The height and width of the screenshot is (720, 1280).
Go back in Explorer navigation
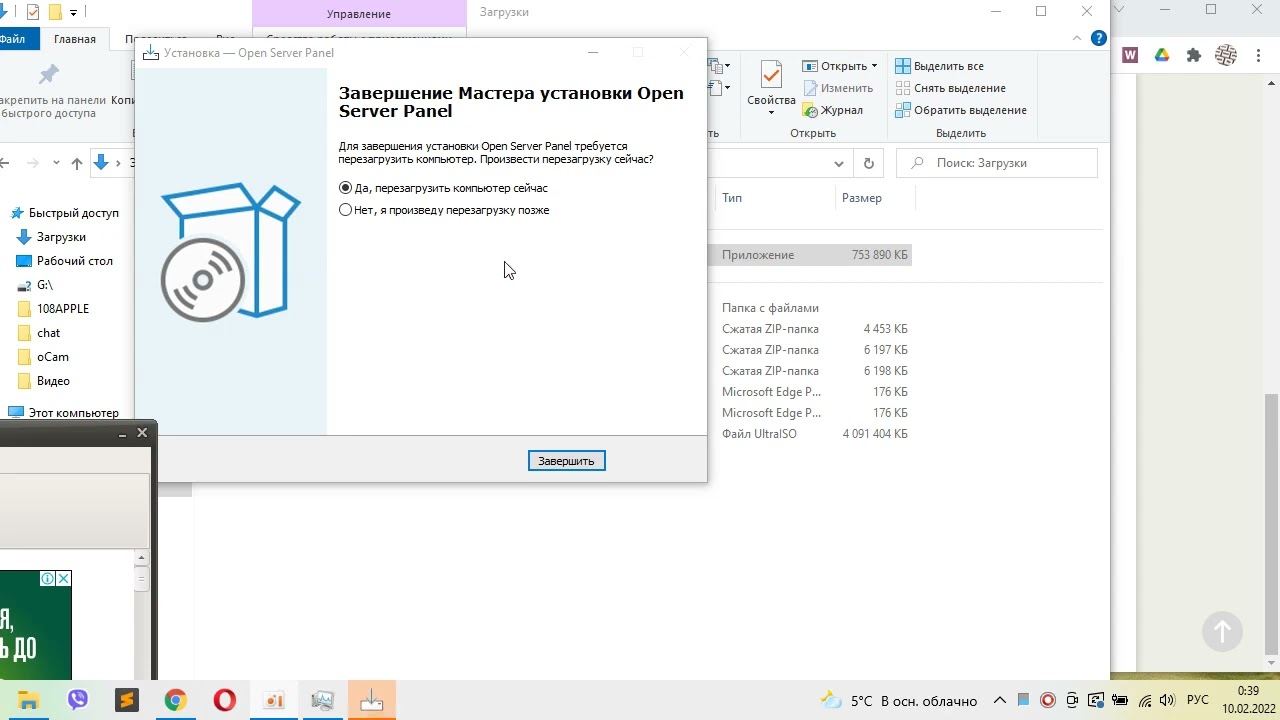(6, 163)
